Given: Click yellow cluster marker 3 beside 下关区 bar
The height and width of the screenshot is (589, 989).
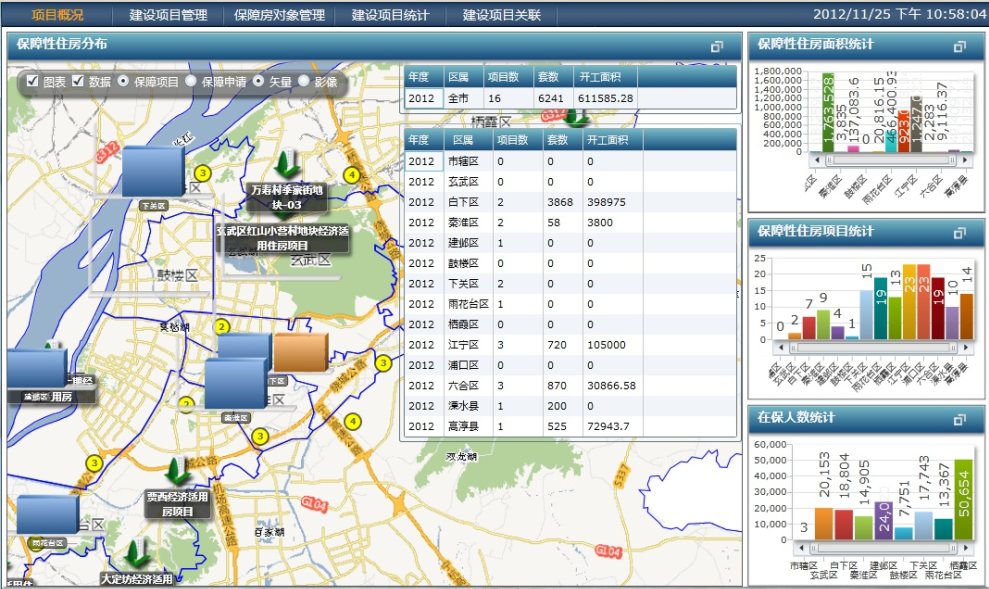Looking at the screenshot, I should [202, 173].
